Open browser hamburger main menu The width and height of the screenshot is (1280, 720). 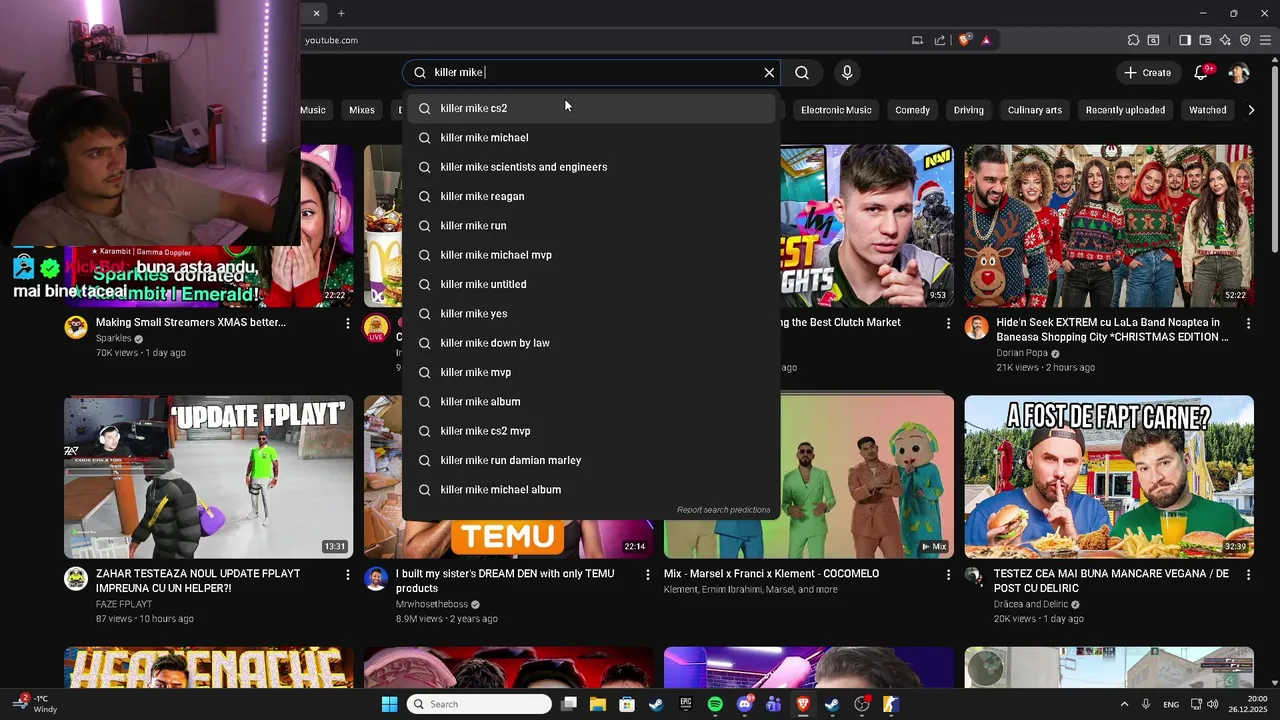pyautogui.click(x=1266, y=40)
